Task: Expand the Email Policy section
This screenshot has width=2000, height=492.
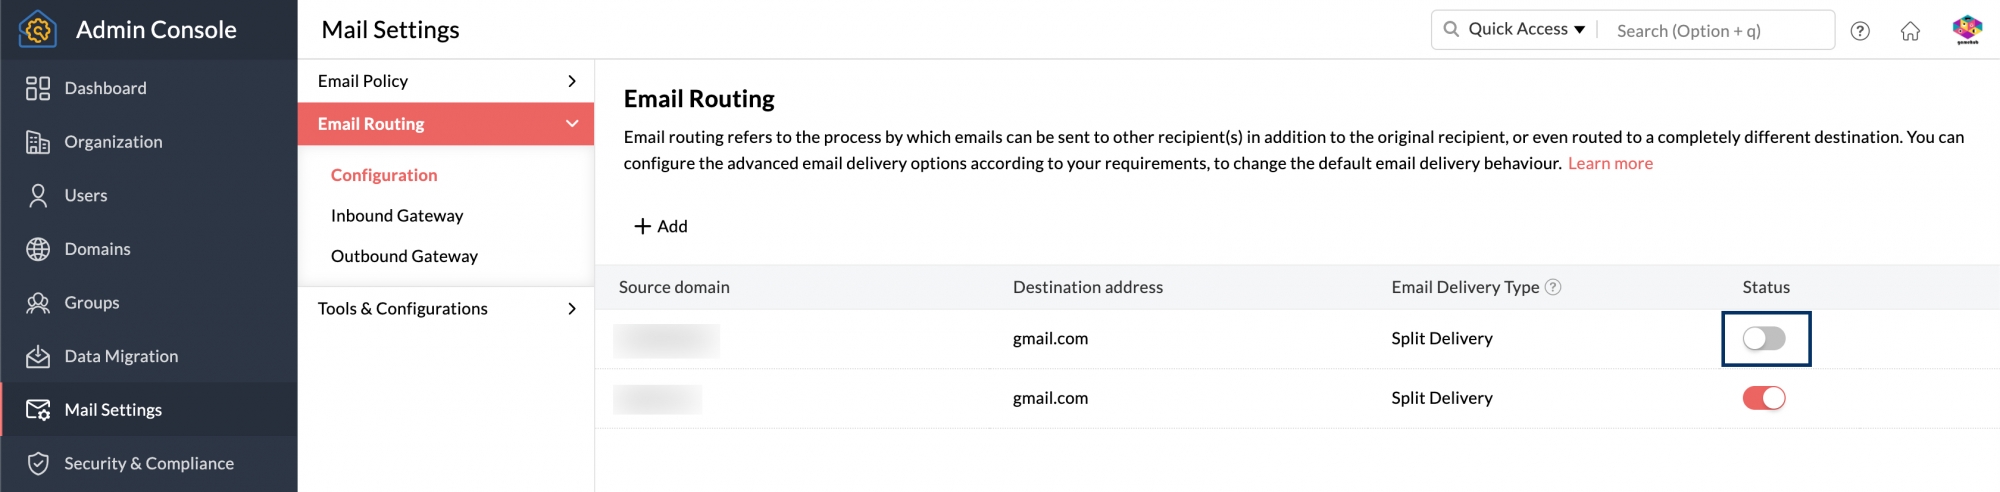Action: click(x=445, y=81)
